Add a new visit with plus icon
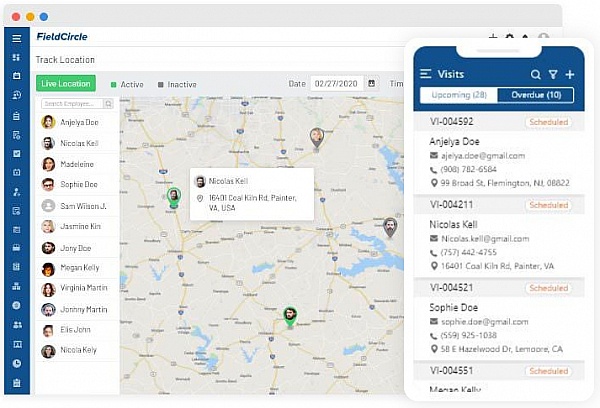Image resolution: width=600 pixels, height=408 pixels. click(569, 75)
